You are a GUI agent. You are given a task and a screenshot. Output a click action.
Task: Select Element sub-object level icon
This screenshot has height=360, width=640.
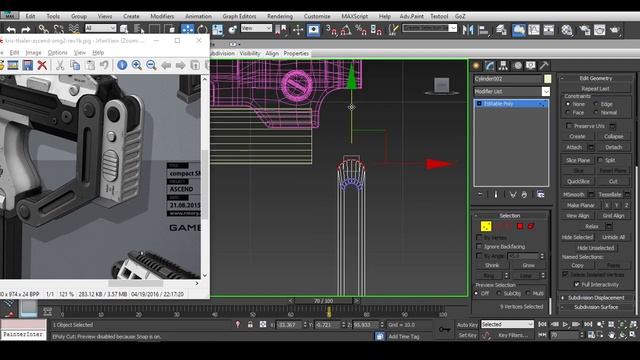click(531, 226)
